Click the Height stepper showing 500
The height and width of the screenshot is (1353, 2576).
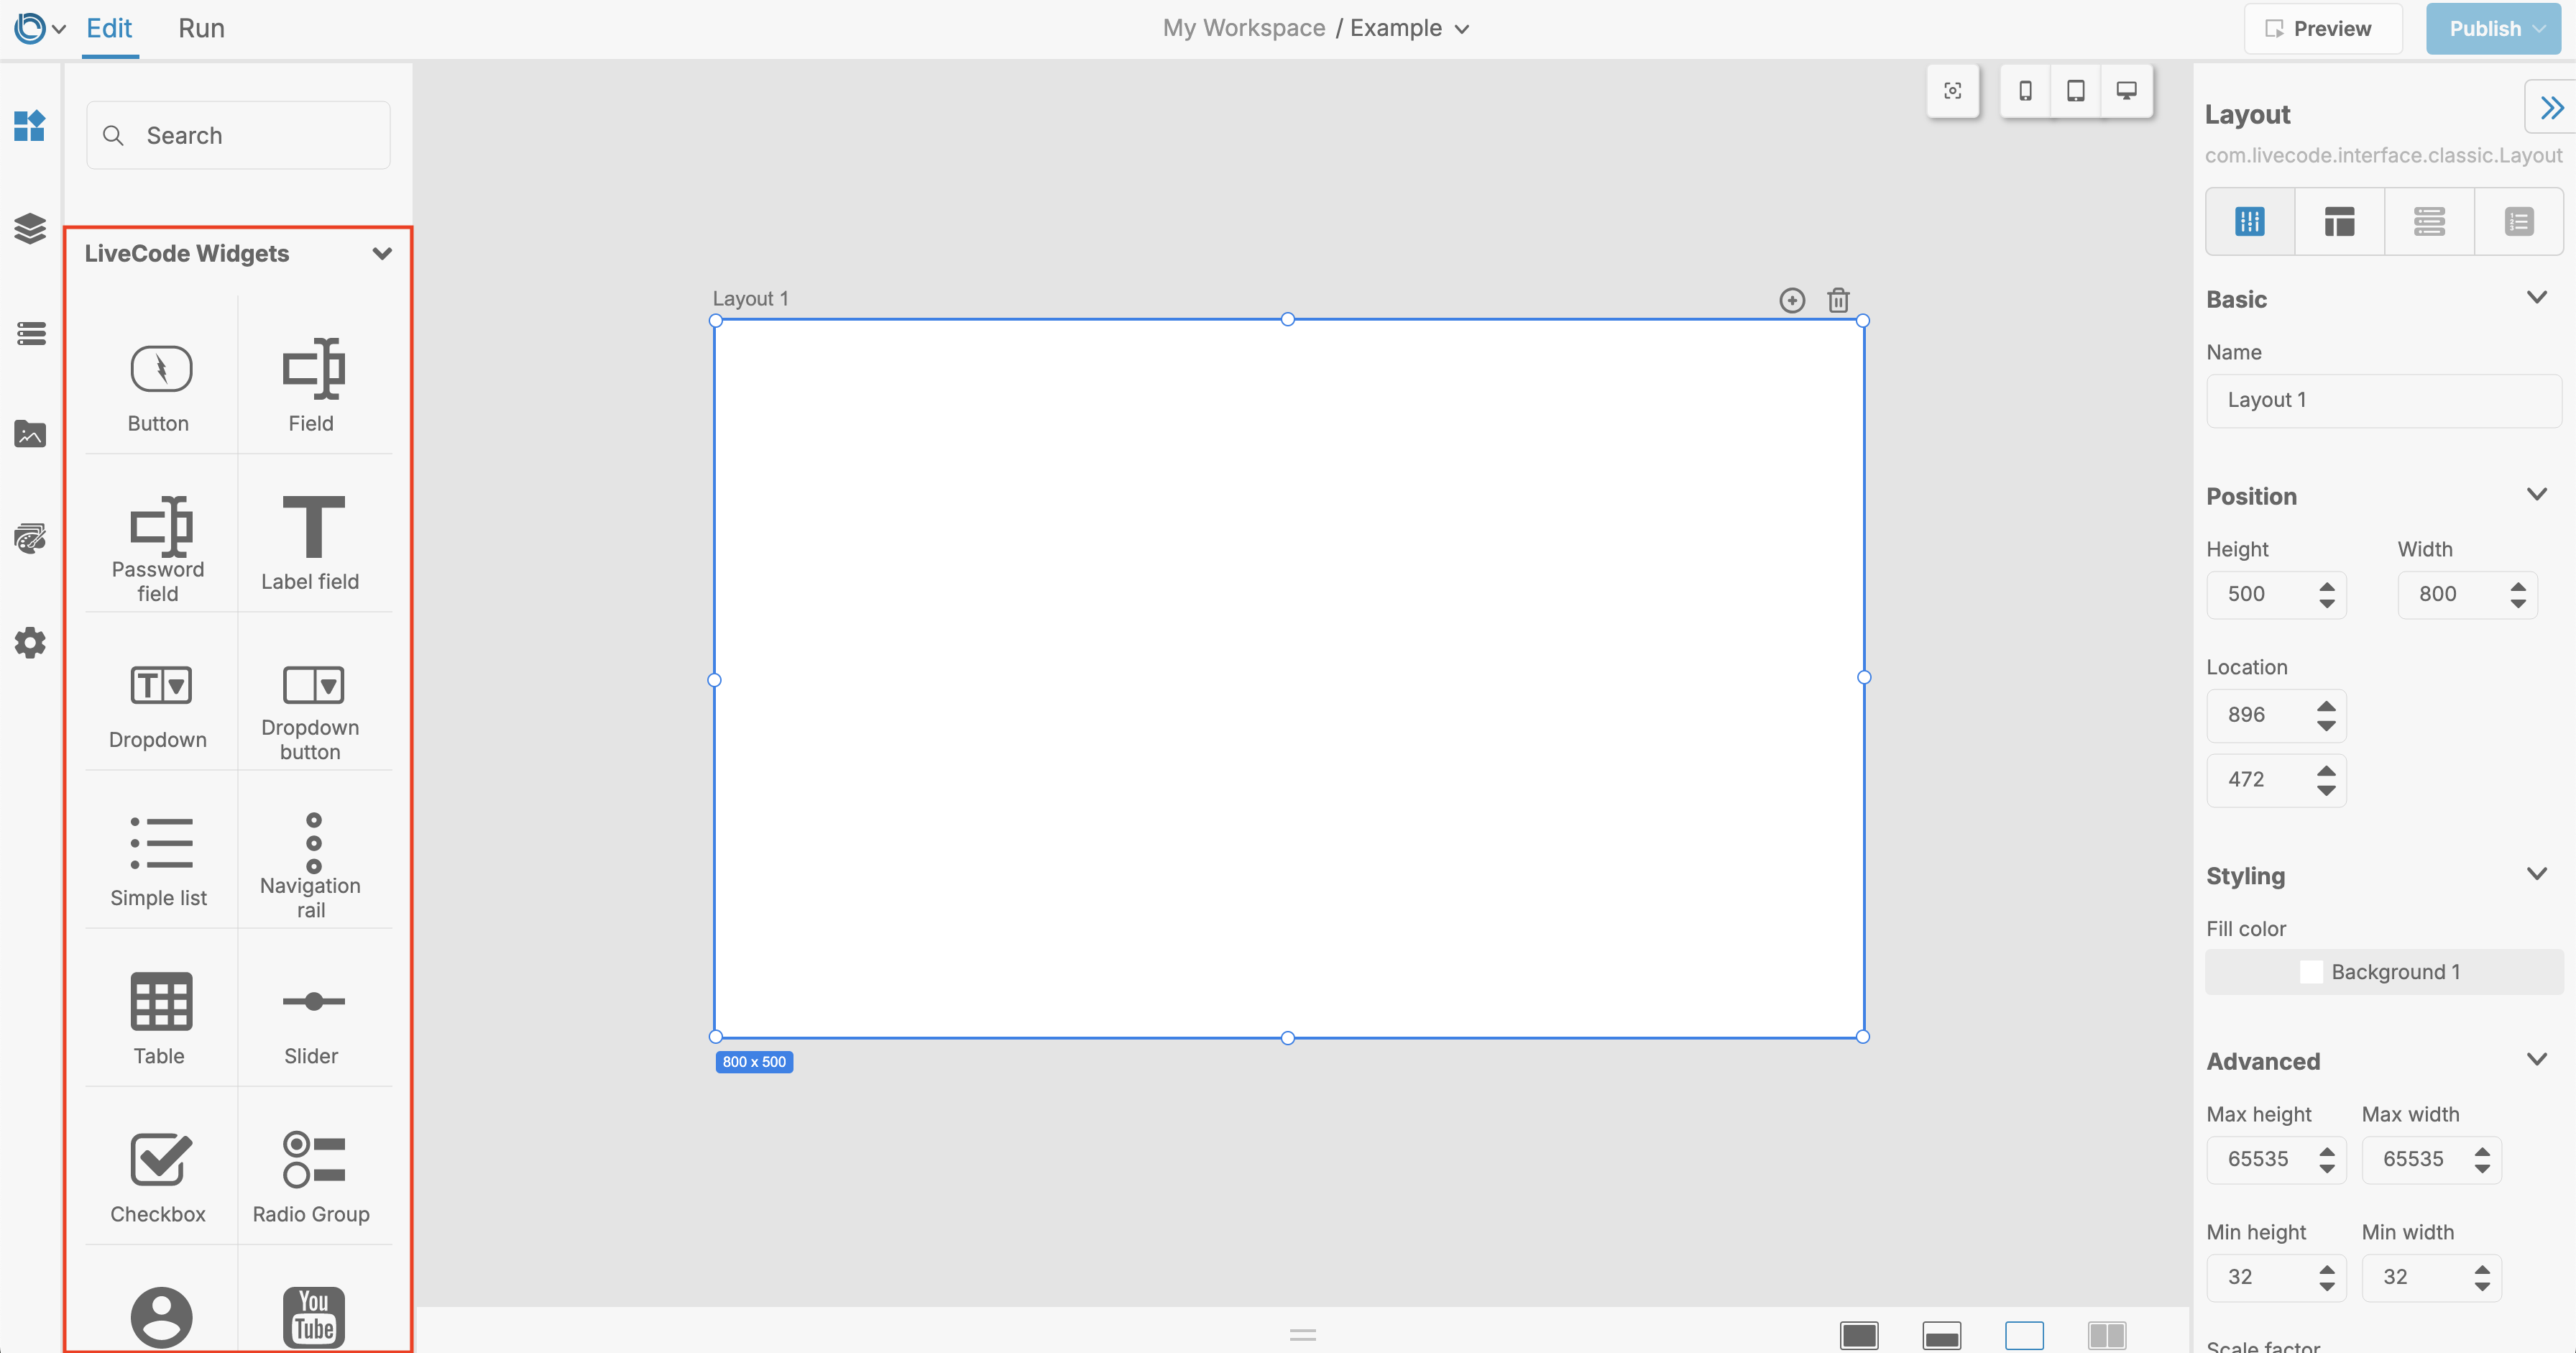pyautogui.click(x=2276, y=594)
